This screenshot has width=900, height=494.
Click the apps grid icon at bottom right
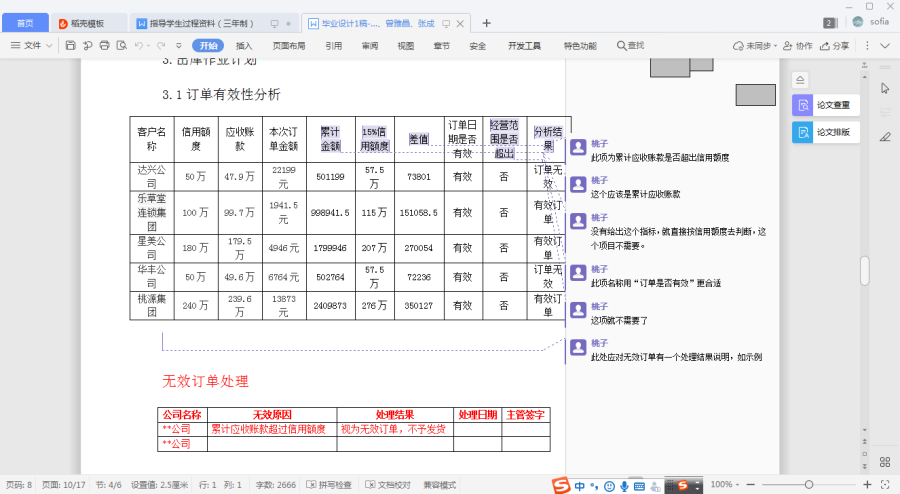pos(885,462)
